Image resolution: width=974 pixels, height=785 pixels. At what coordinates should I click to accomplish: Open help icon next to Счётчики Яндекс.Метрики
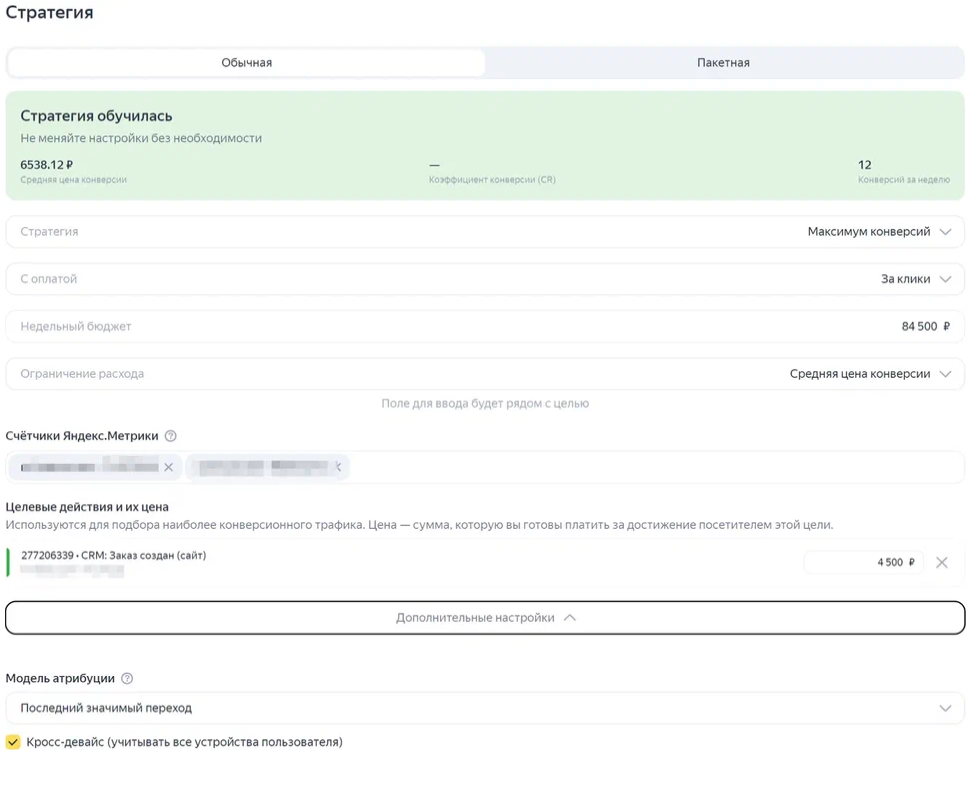coord(171,436)
